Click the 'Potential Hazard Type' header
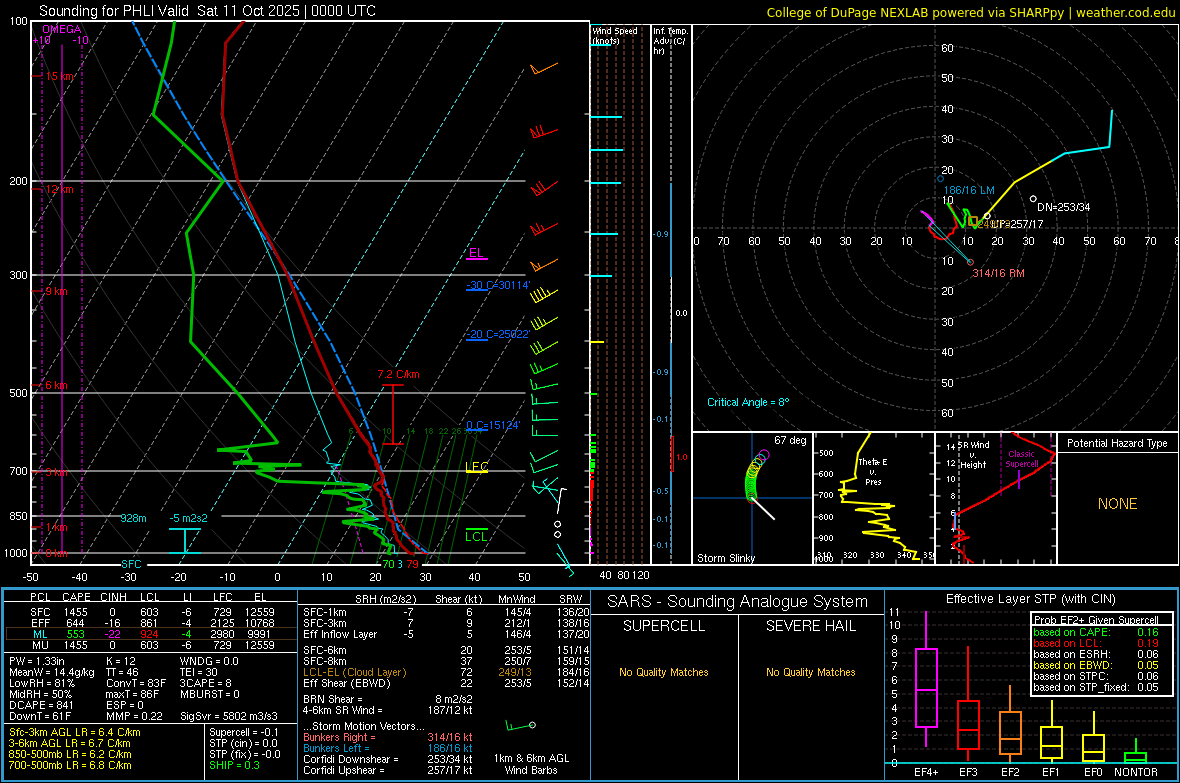The image size is (1180, 783). pos(1117,443)
